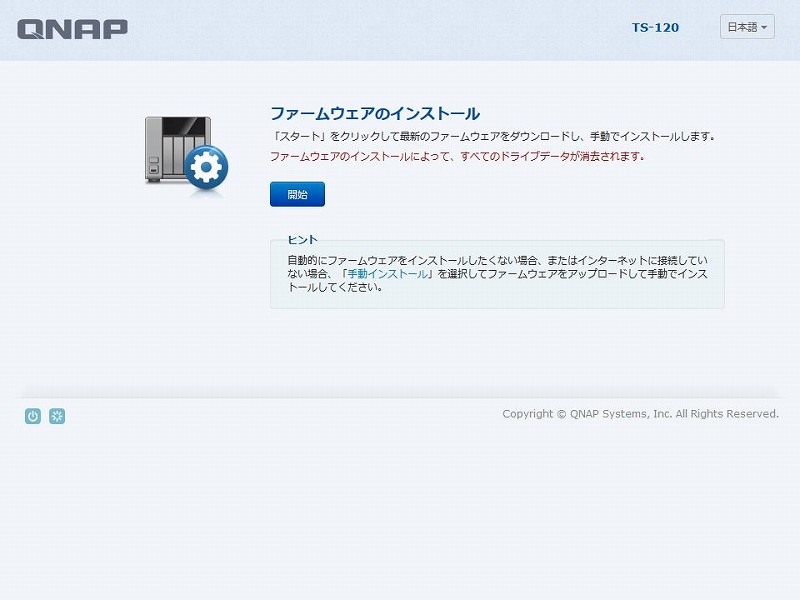Click the system restart icon at bottom left

click(x=57, y=415)
